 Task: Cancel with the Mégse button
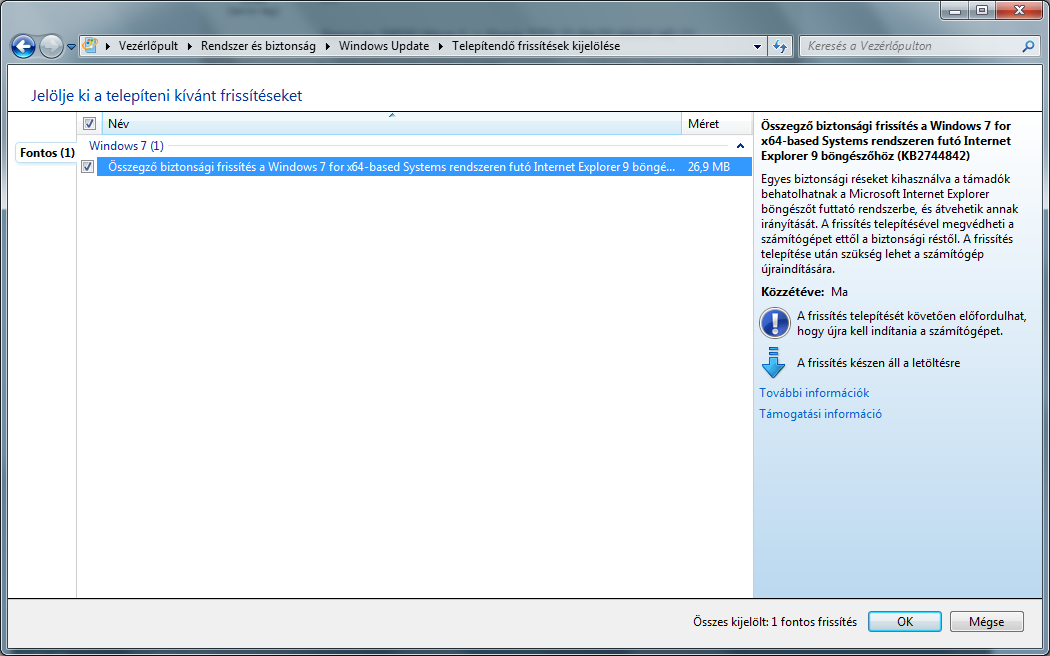(986, 622)
